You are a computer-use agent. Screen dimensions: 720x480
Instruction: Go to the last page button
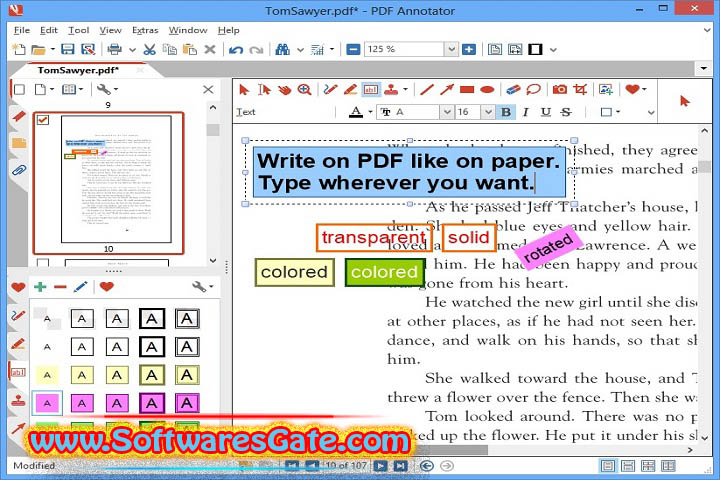[x=401, y=466]
